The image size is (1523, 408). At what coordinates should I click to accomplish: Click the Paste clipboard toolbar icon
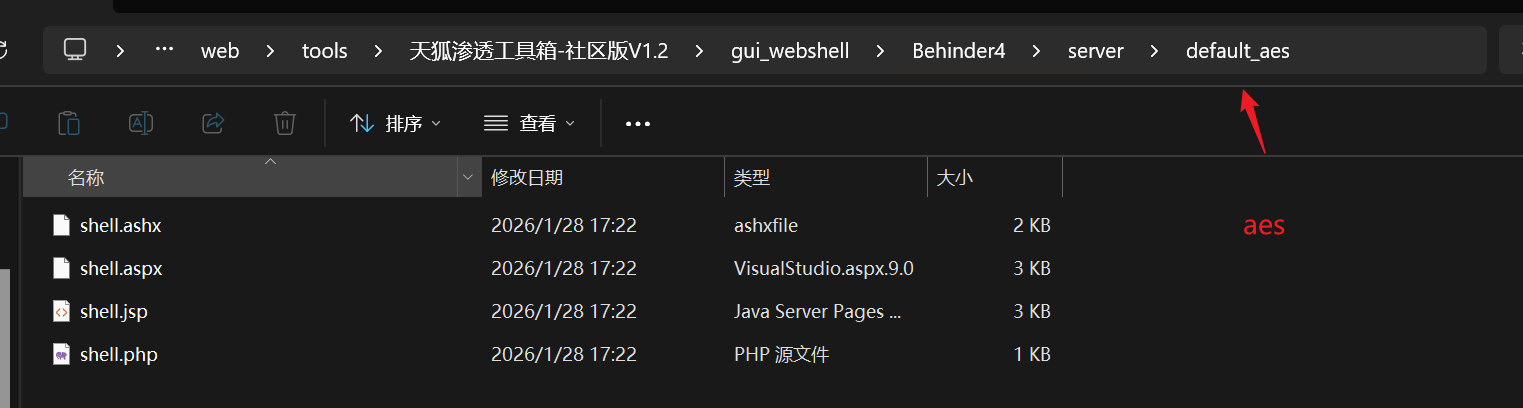[x=69, y=123]
